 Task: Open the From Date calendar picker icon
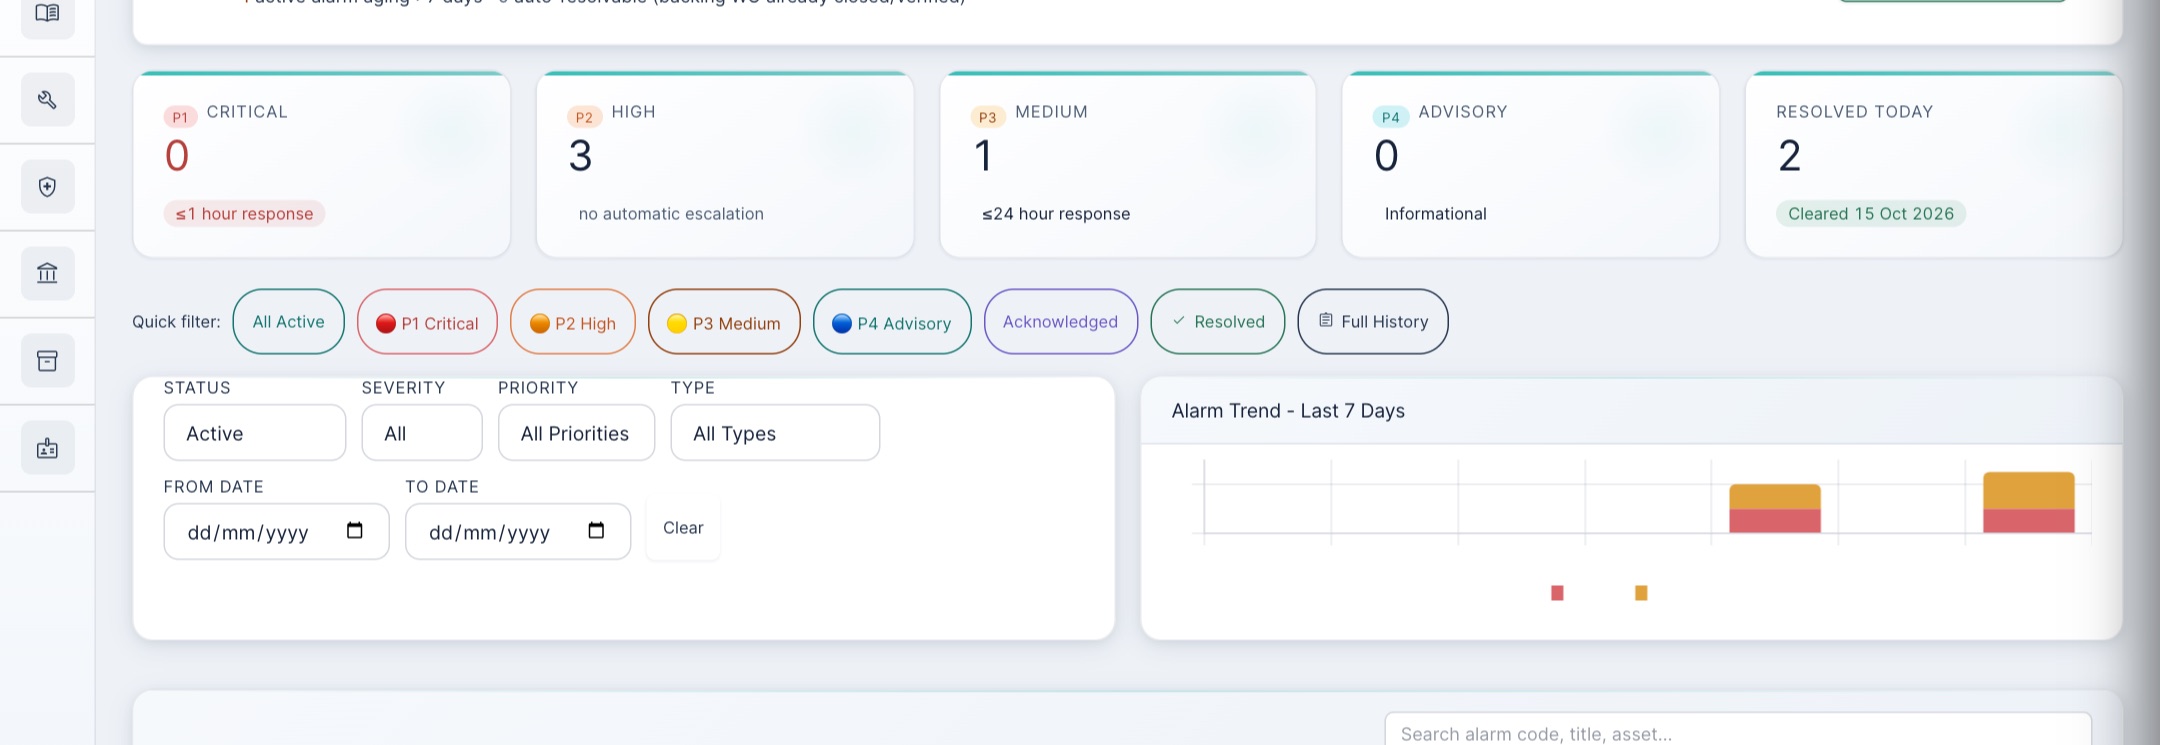coord(354,531)
